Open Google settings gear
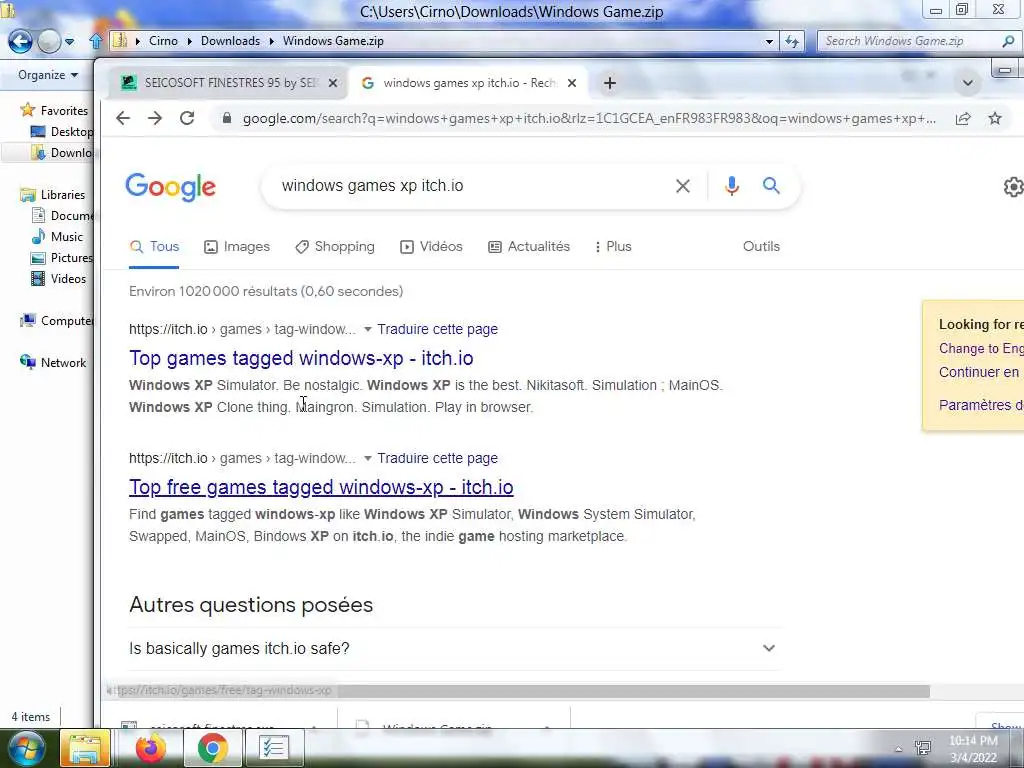The width and height of the screenshot is (1024, 768). coord(1013,187)
